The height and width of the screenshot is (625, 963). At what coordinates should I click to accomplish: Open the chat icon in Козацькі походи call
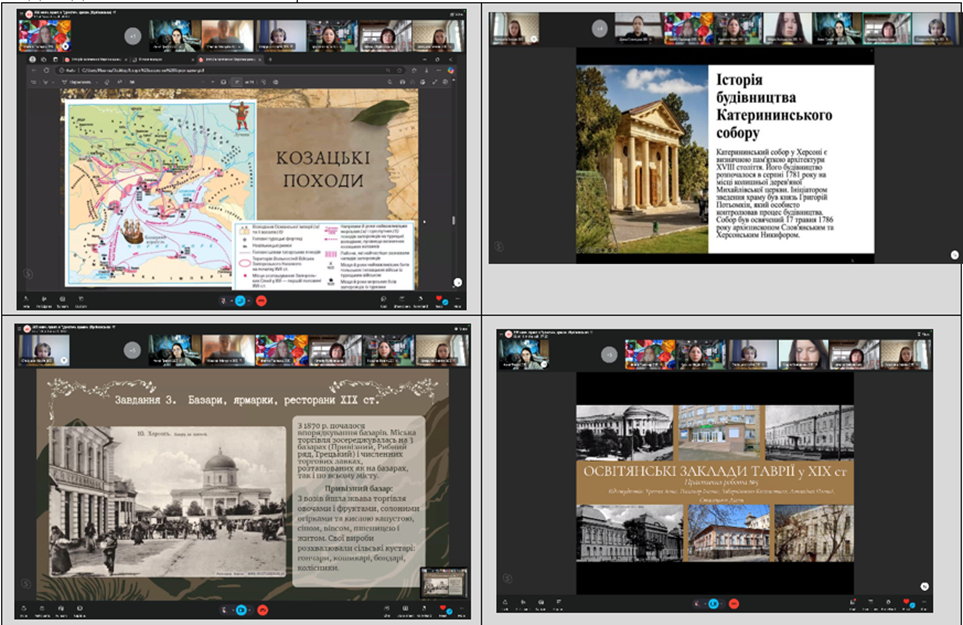pyautogui.click(x=383, y=299)
